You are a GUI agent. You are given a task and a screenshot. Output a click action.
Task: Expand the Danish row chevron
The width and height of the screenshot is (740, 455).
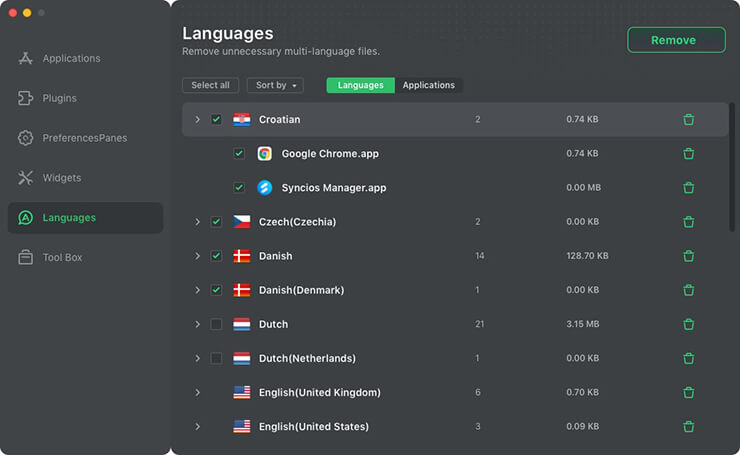pyautogui.click(x=197, y=256)
